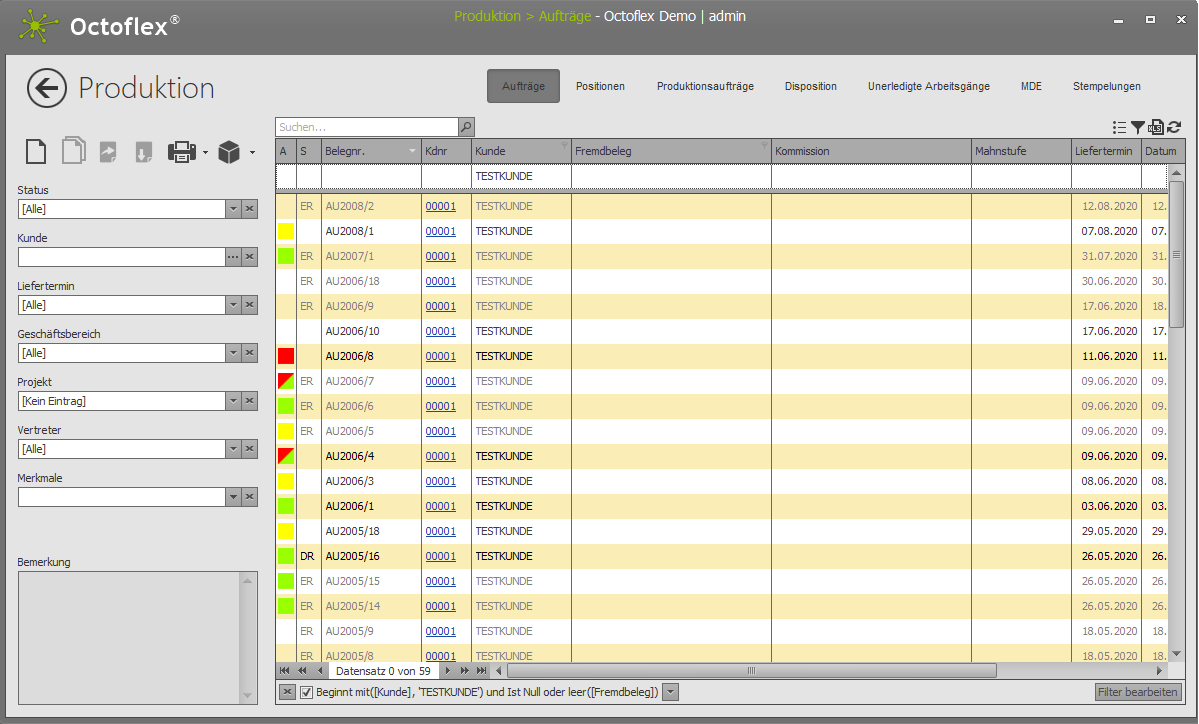Expand the Vertreter combo box
Image resolution: width=1199 pixels, height=724 pixels.
[233, 449]
